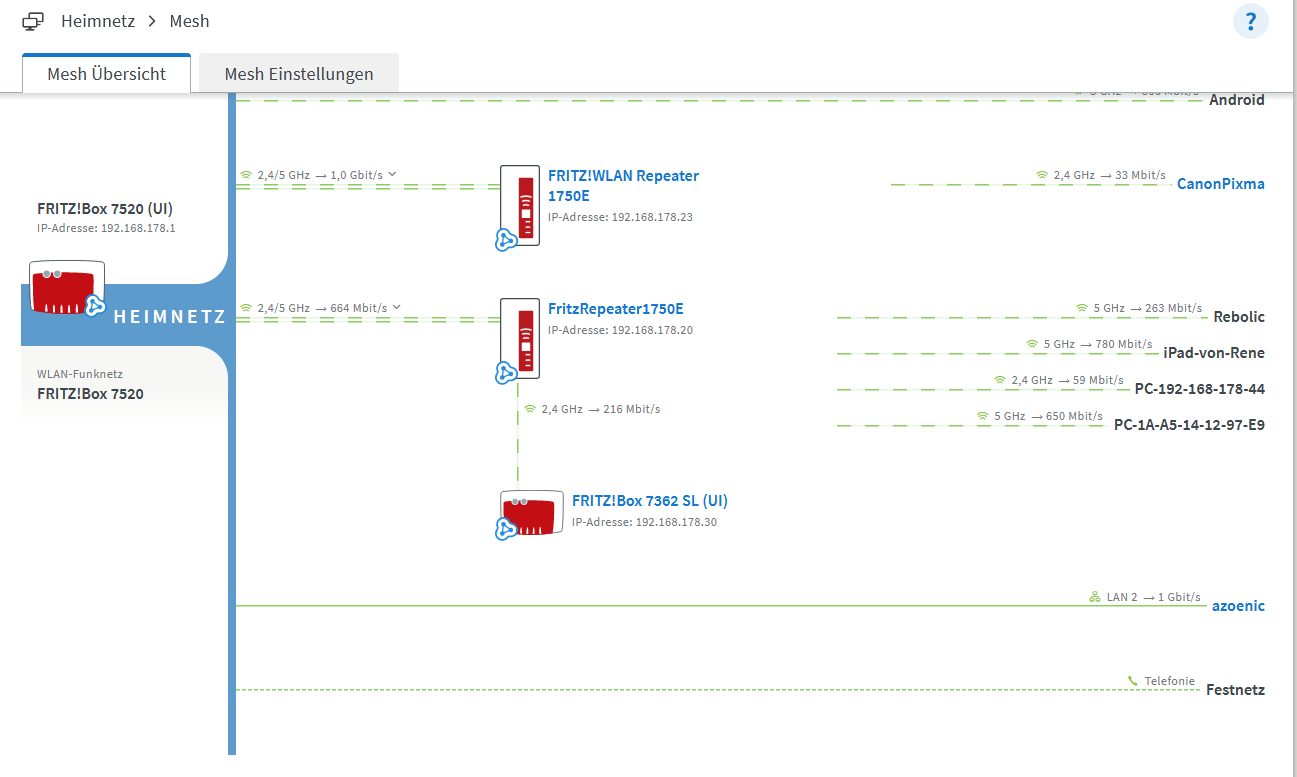The image size is (1297, 777).
Task: Click the Mesh badge on FRITZ!WLAN Repeater 1750E
Action: (504, 241)
